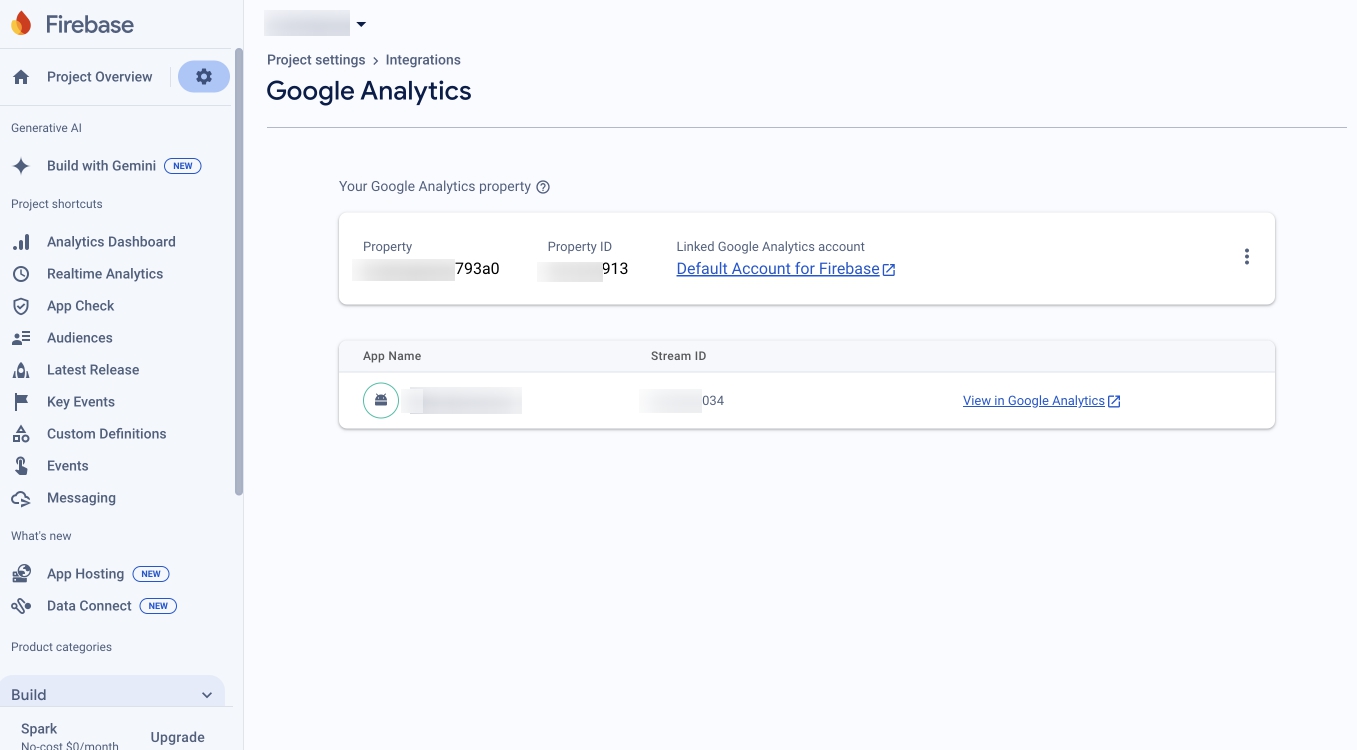Screen dimensions: 1357x750
Task: Go to Messaging in the sidebar
Action: pyautogui.click(x=81, y=498)
